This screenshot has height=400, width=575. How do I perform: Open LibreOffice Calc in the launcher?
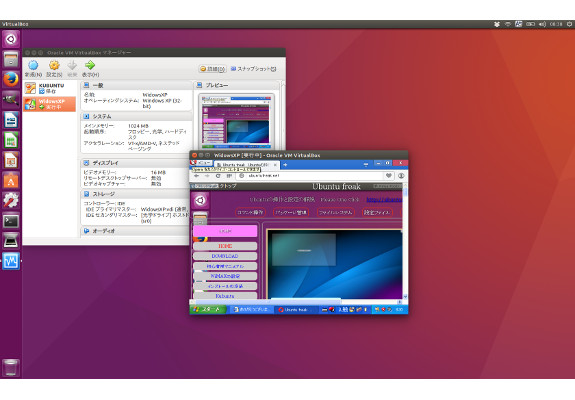tap(11, 140)
